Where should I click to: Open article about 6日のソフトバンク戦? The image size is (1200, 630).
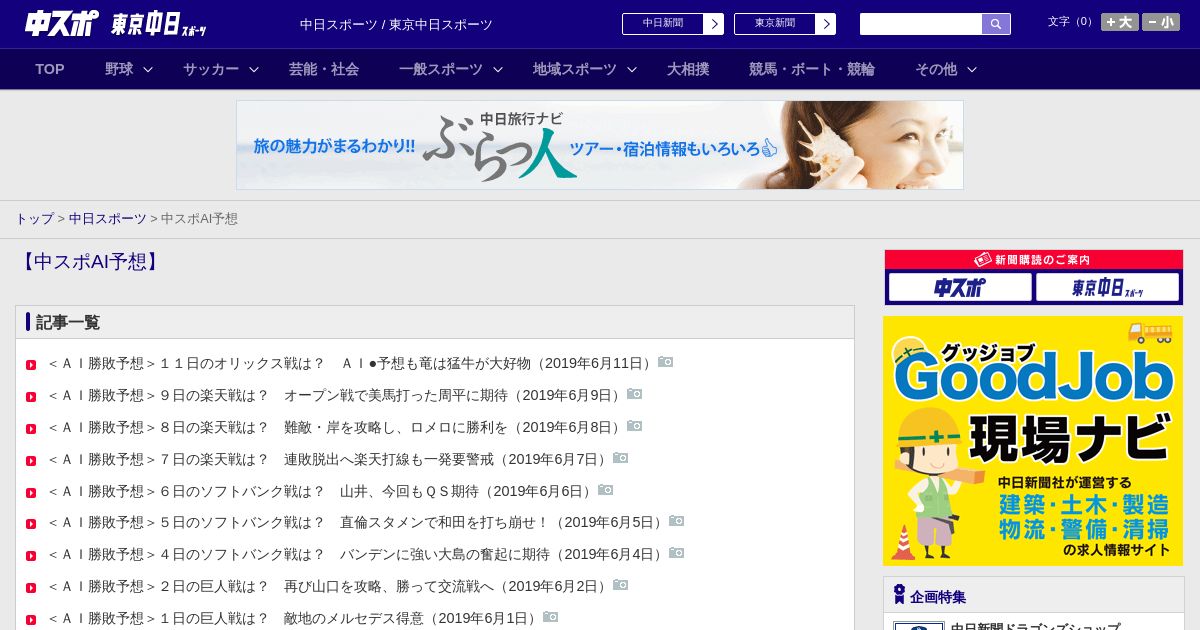[322, 491]
